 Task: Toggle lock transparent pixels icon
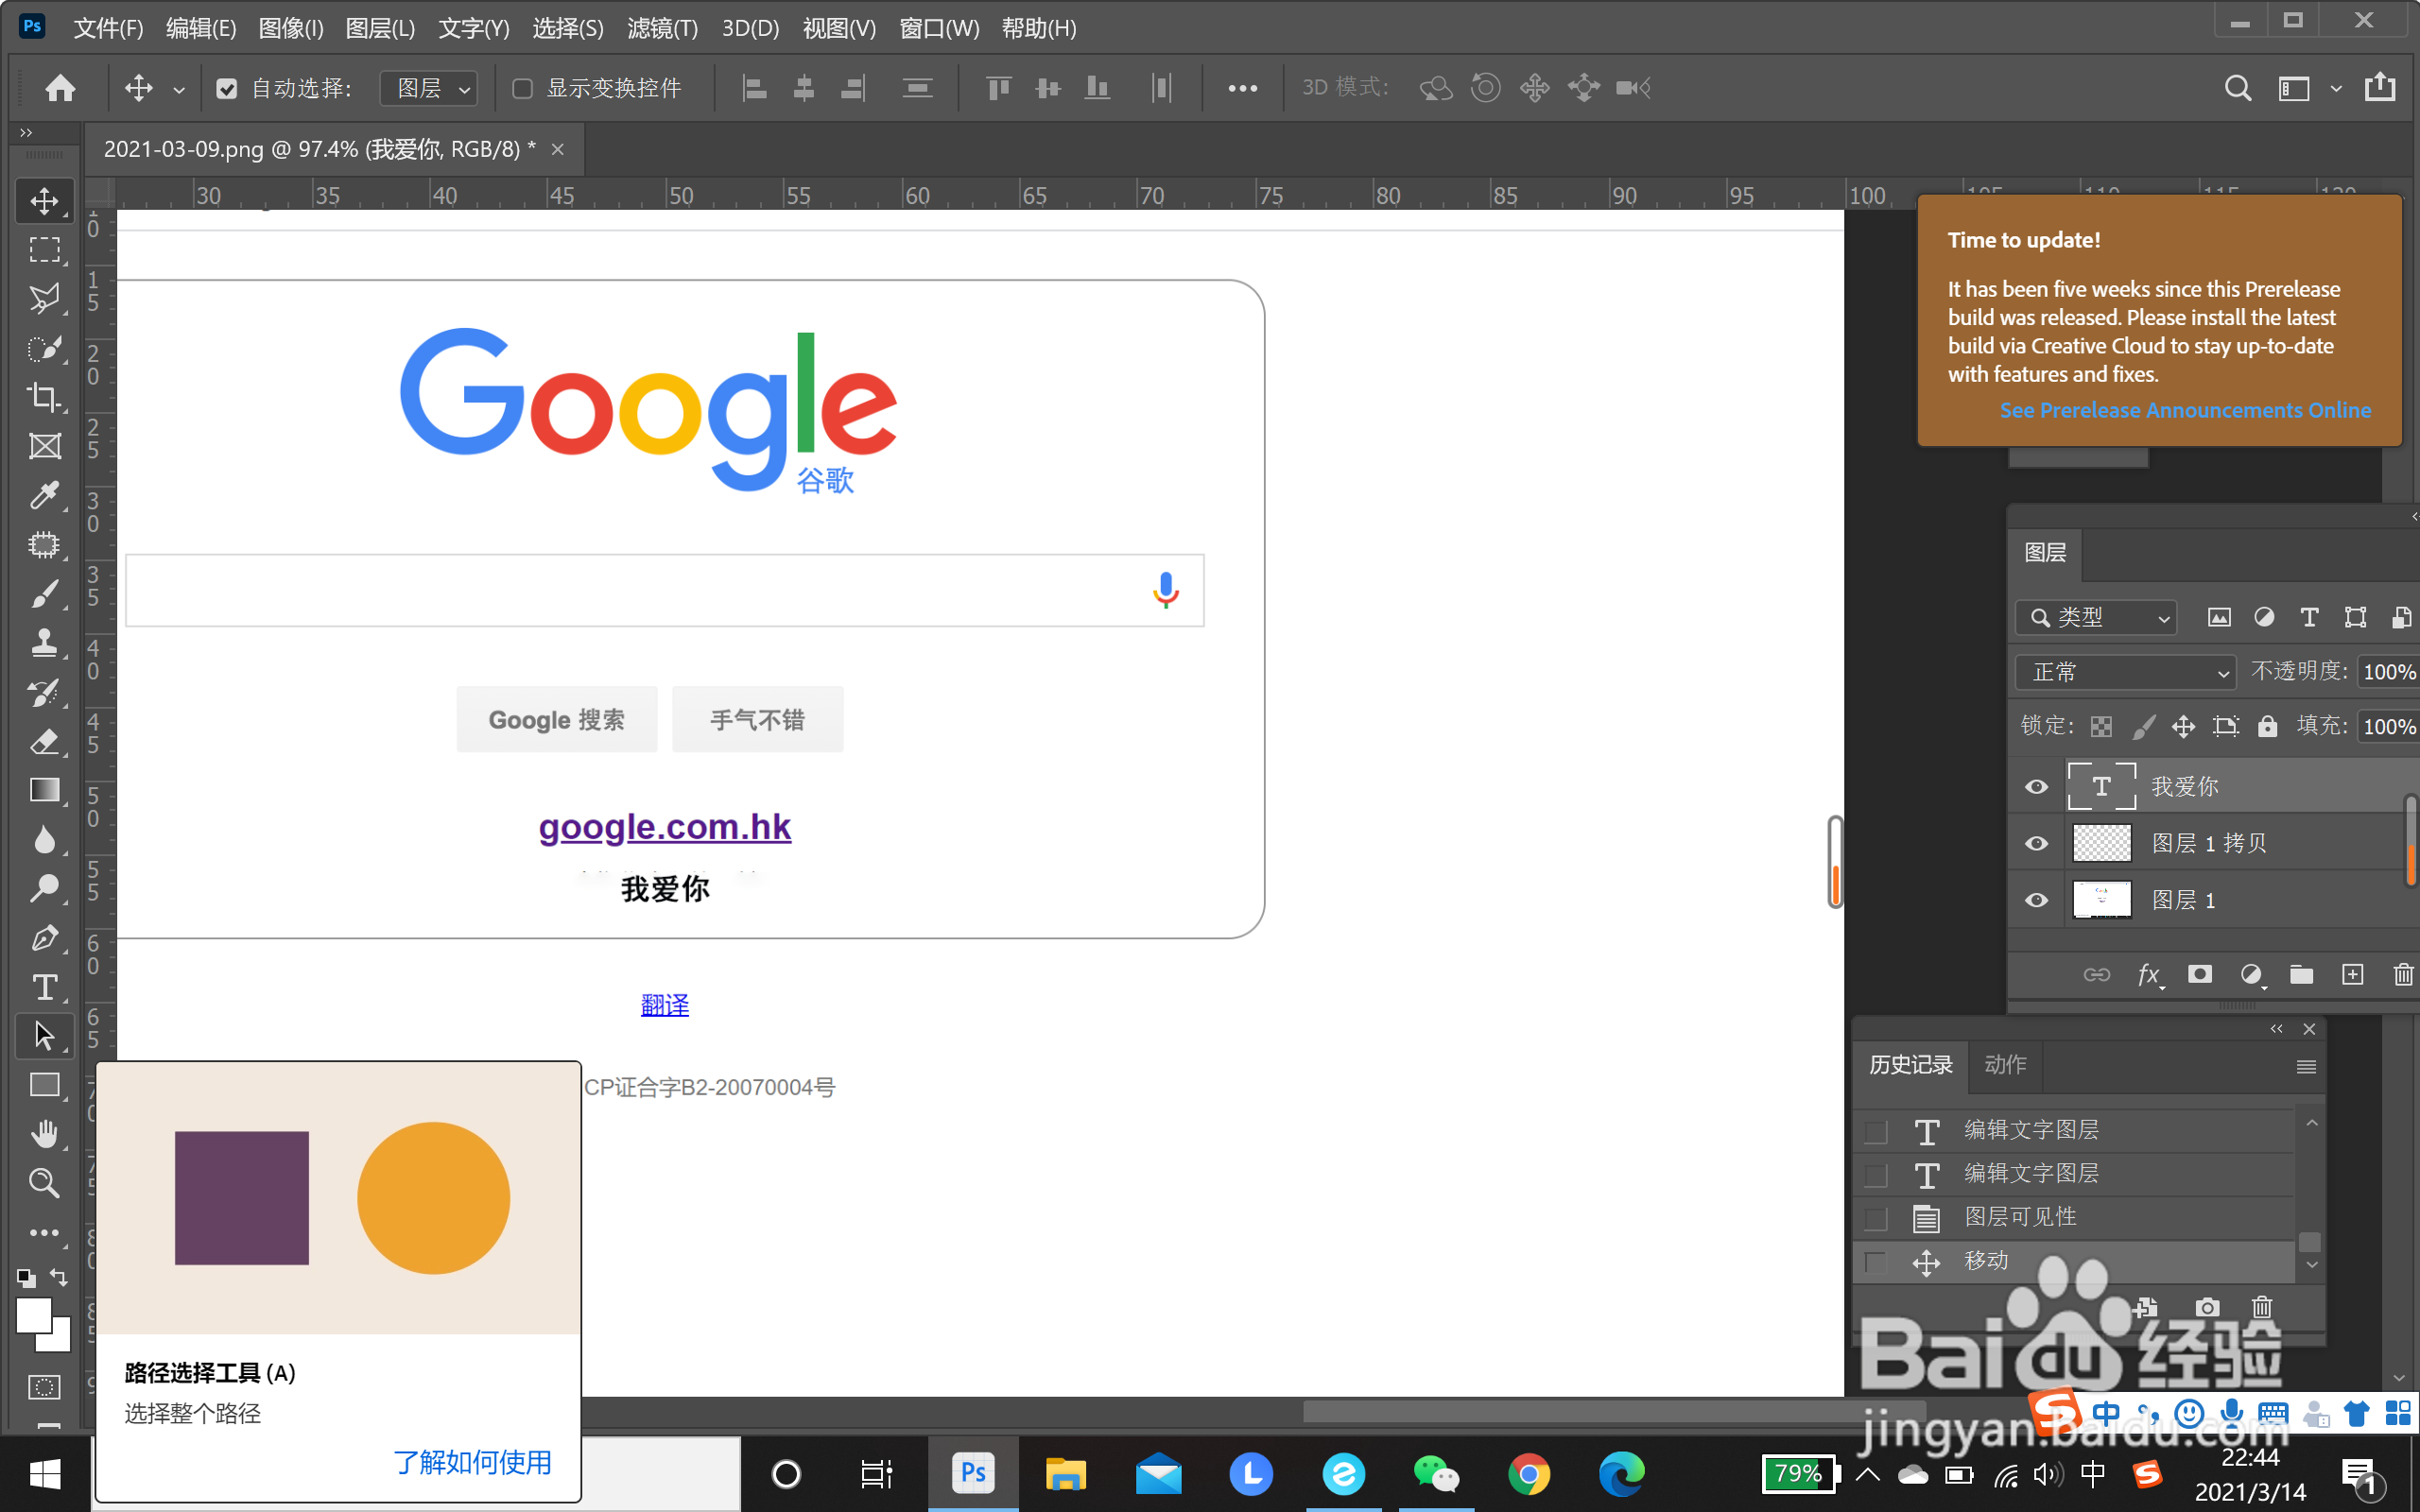[2101, 727]
